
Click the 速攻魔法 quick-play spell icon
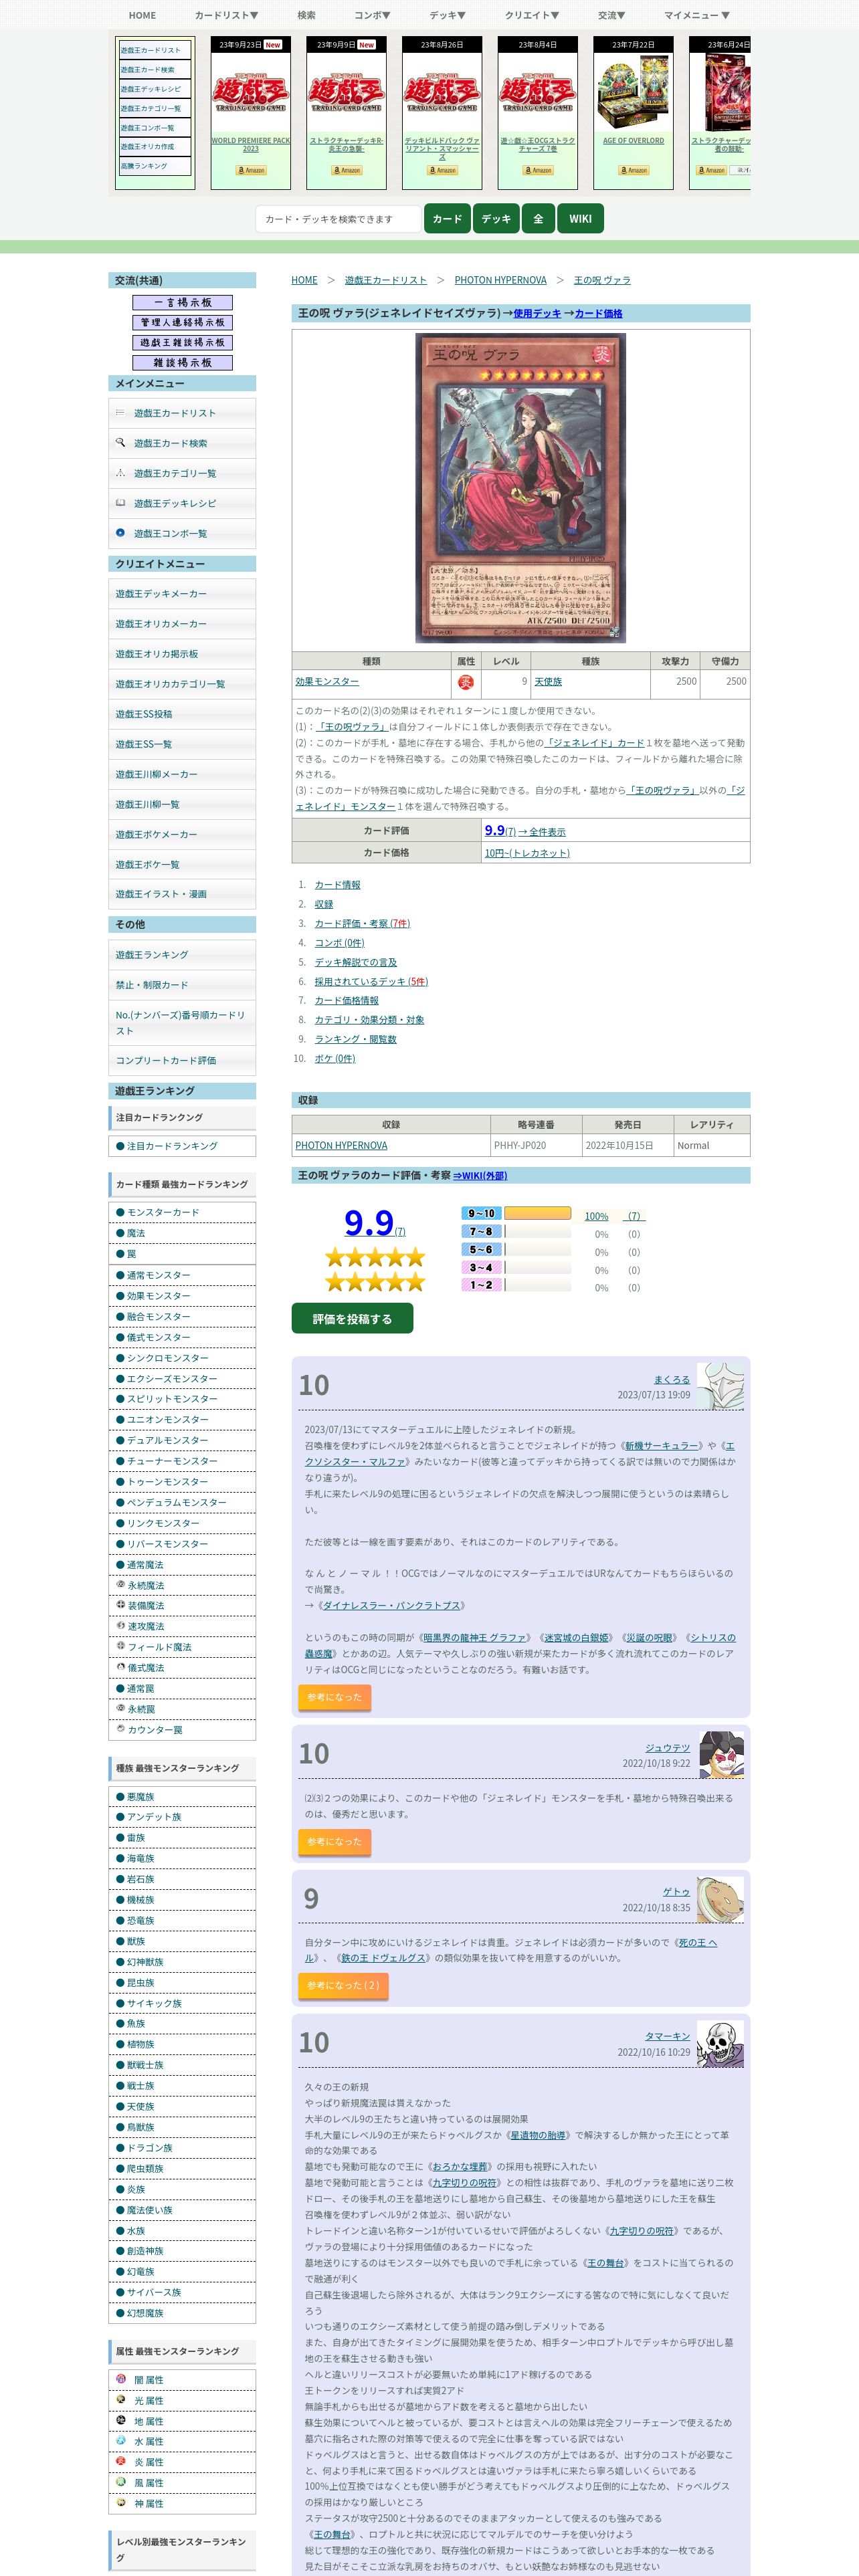coord(121,1625)
